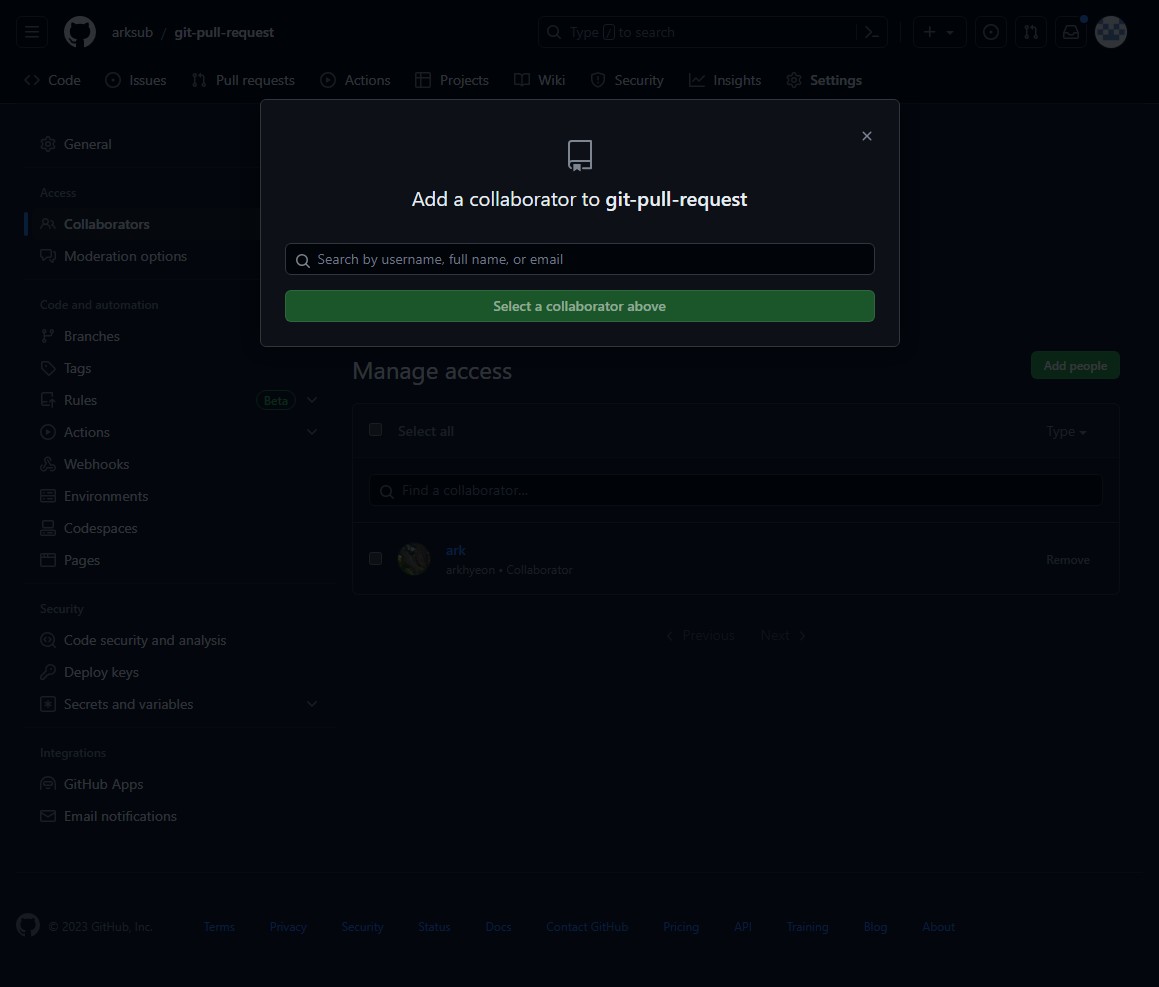Expand the sidebar Actions section chevron
This screenshot has width=1159, height=987.
coord(312,432)
